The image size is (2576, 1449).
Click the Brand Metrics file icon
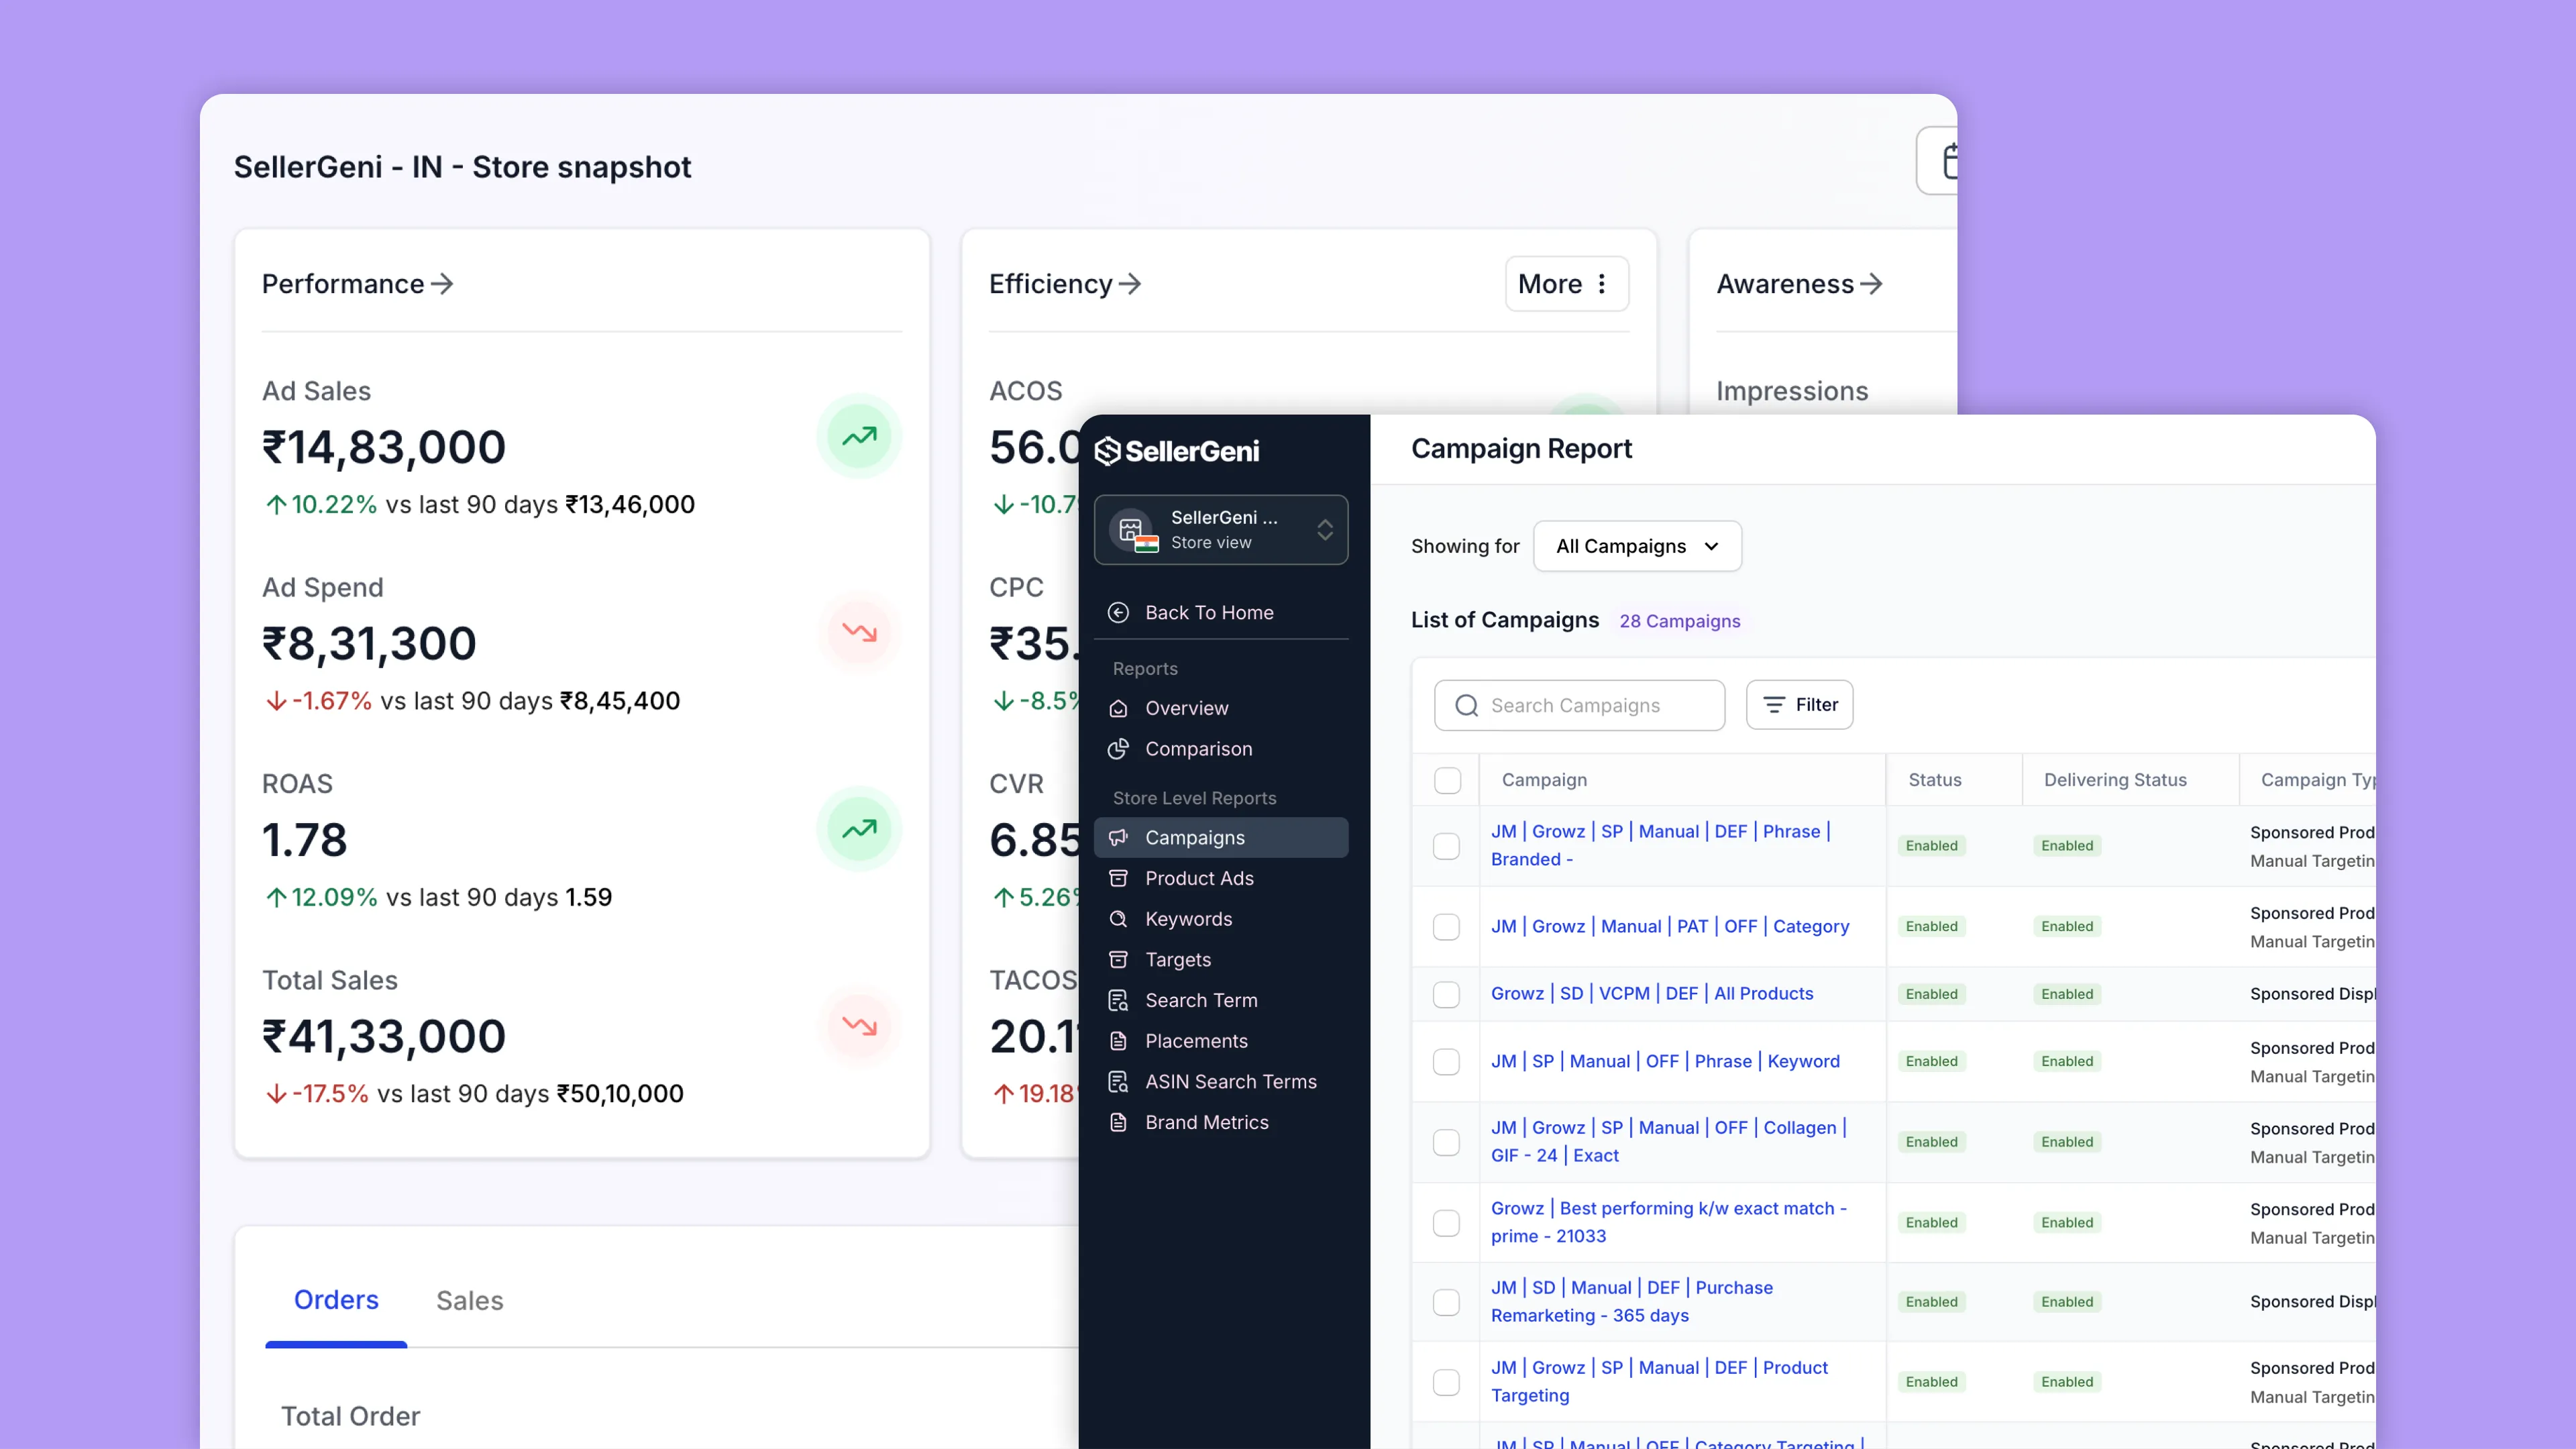pyautogui.click(x=1118, y=1122)
